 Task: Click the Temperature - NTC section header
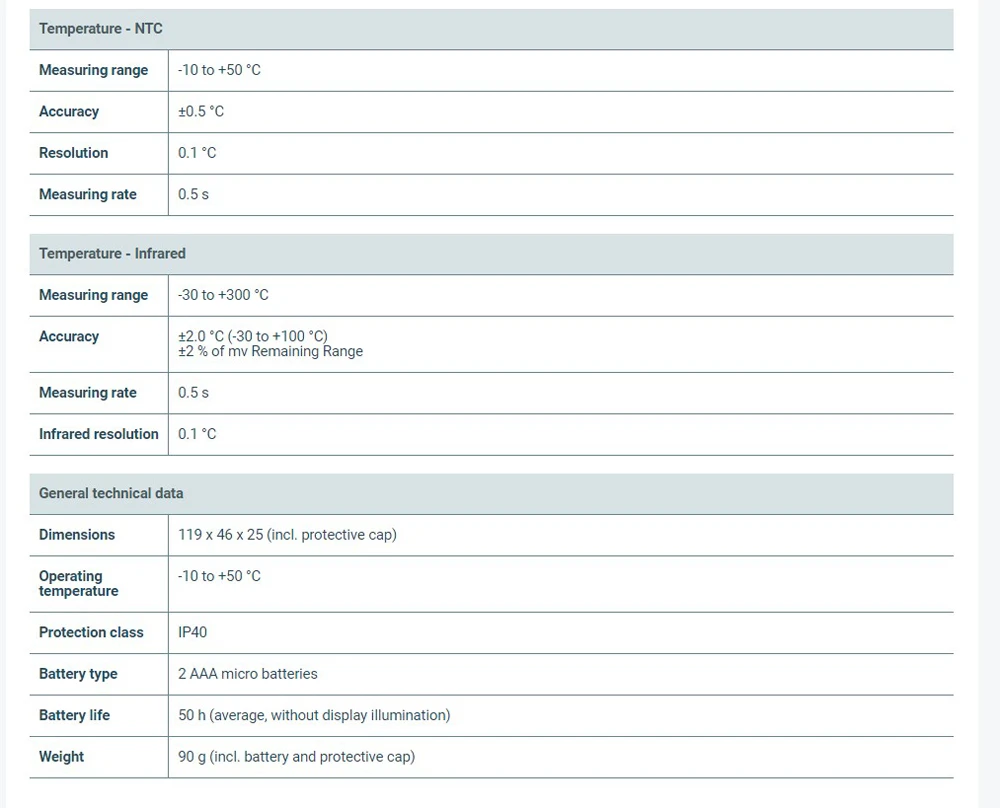click(101, 29)
